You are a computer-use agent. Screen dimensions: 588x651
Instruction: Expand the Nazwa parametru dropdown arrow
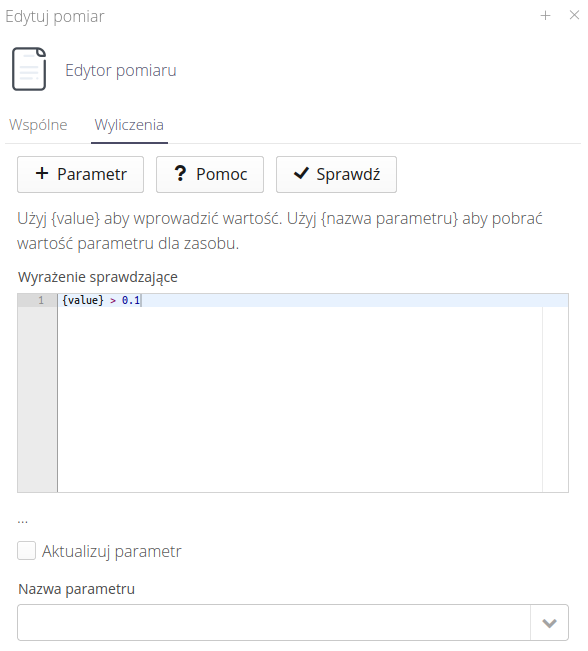[549, 623]
